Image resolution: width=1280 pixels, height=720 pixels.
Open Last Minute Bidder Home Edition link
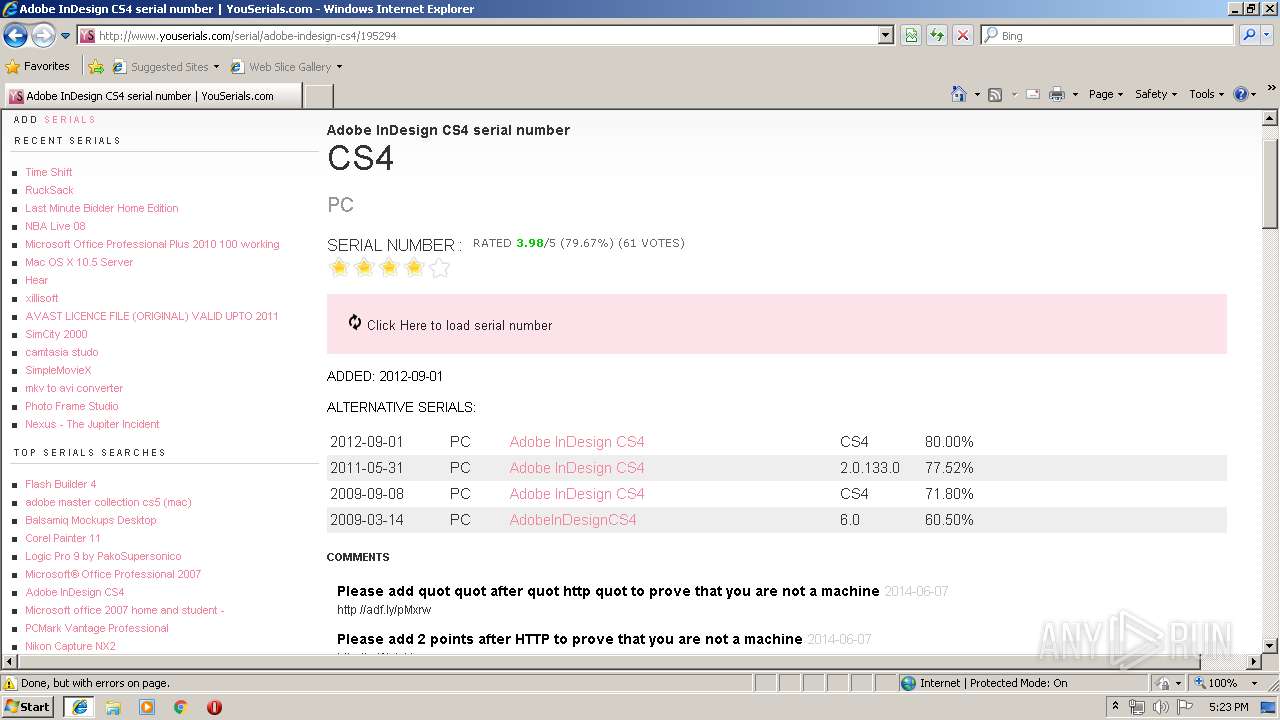click(x=102, y=208)
